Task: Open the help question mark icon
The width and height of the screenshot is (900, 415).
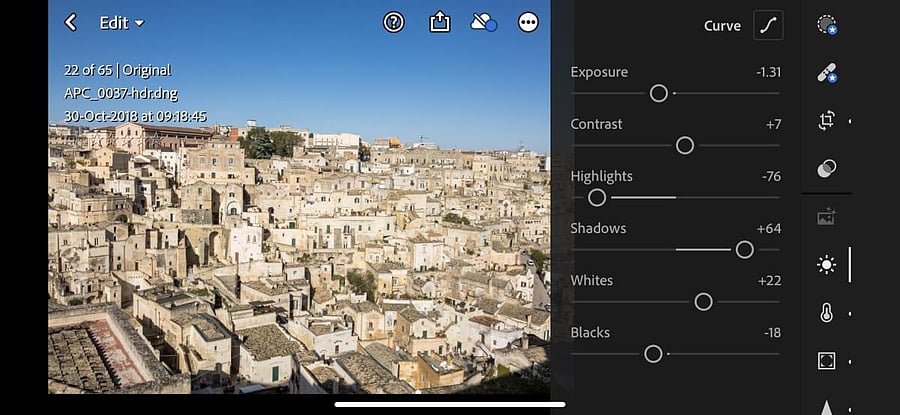Action: (x=394, y=22)
